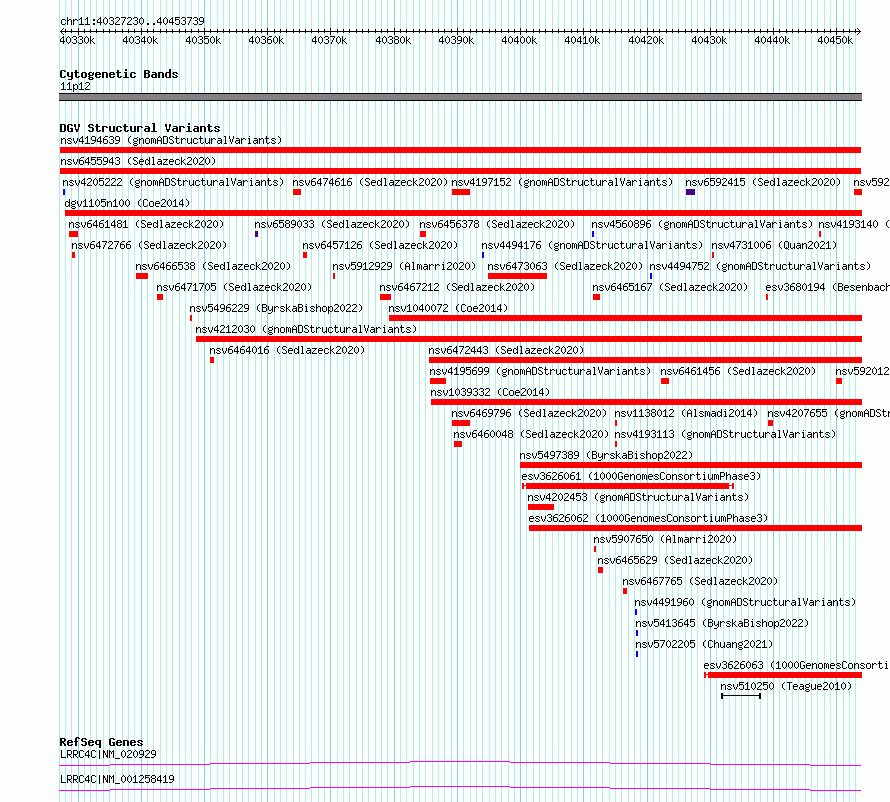Click the nsv6471705 variant label
This screenshot has height=802, width=890.
click(x=234, y=287)
